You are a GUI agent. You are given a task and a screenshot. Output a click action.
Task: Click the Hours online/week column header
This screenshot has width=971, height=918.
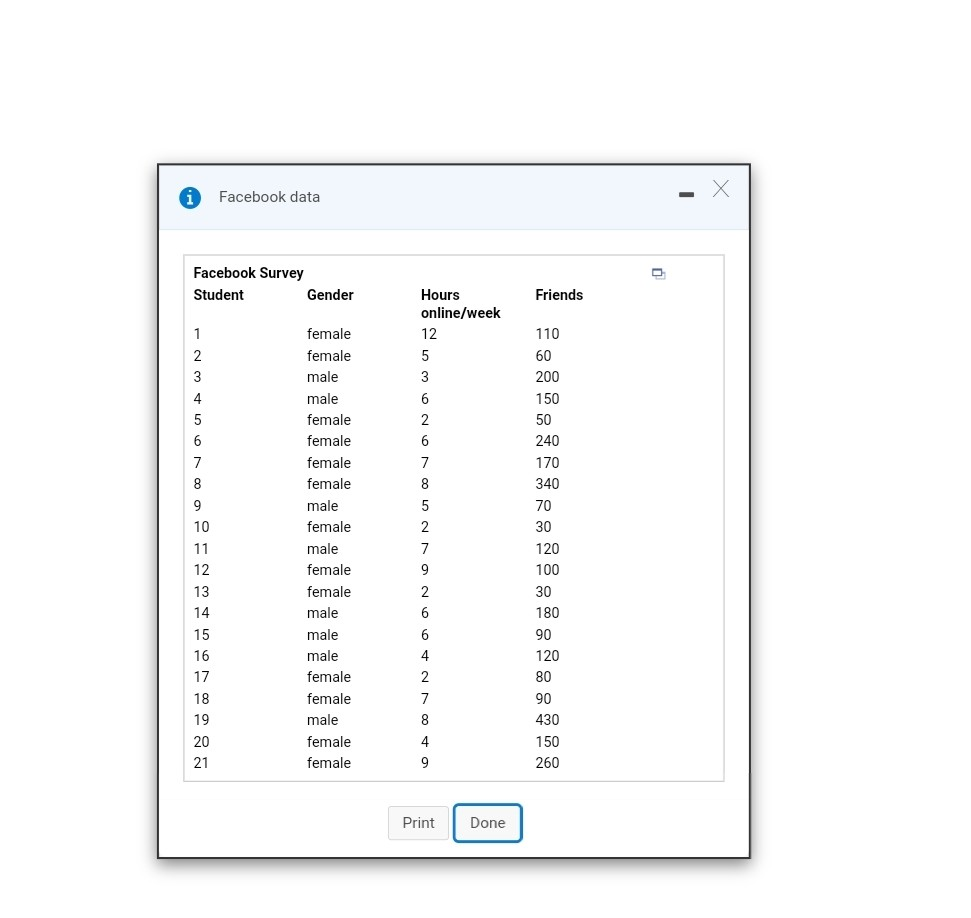tap(461, 304)
